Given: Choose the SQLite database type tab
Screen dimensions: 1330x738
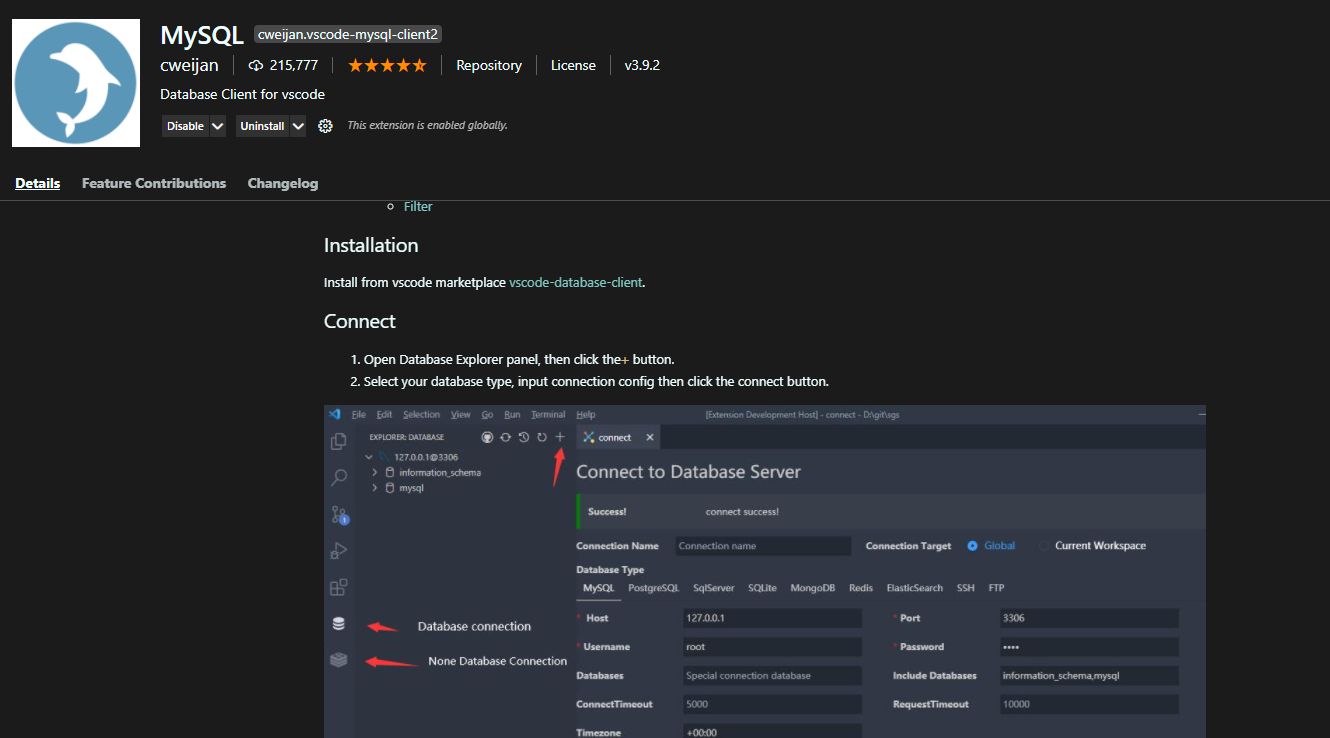Looking at the screenshot, I should [x=762, y=588].
